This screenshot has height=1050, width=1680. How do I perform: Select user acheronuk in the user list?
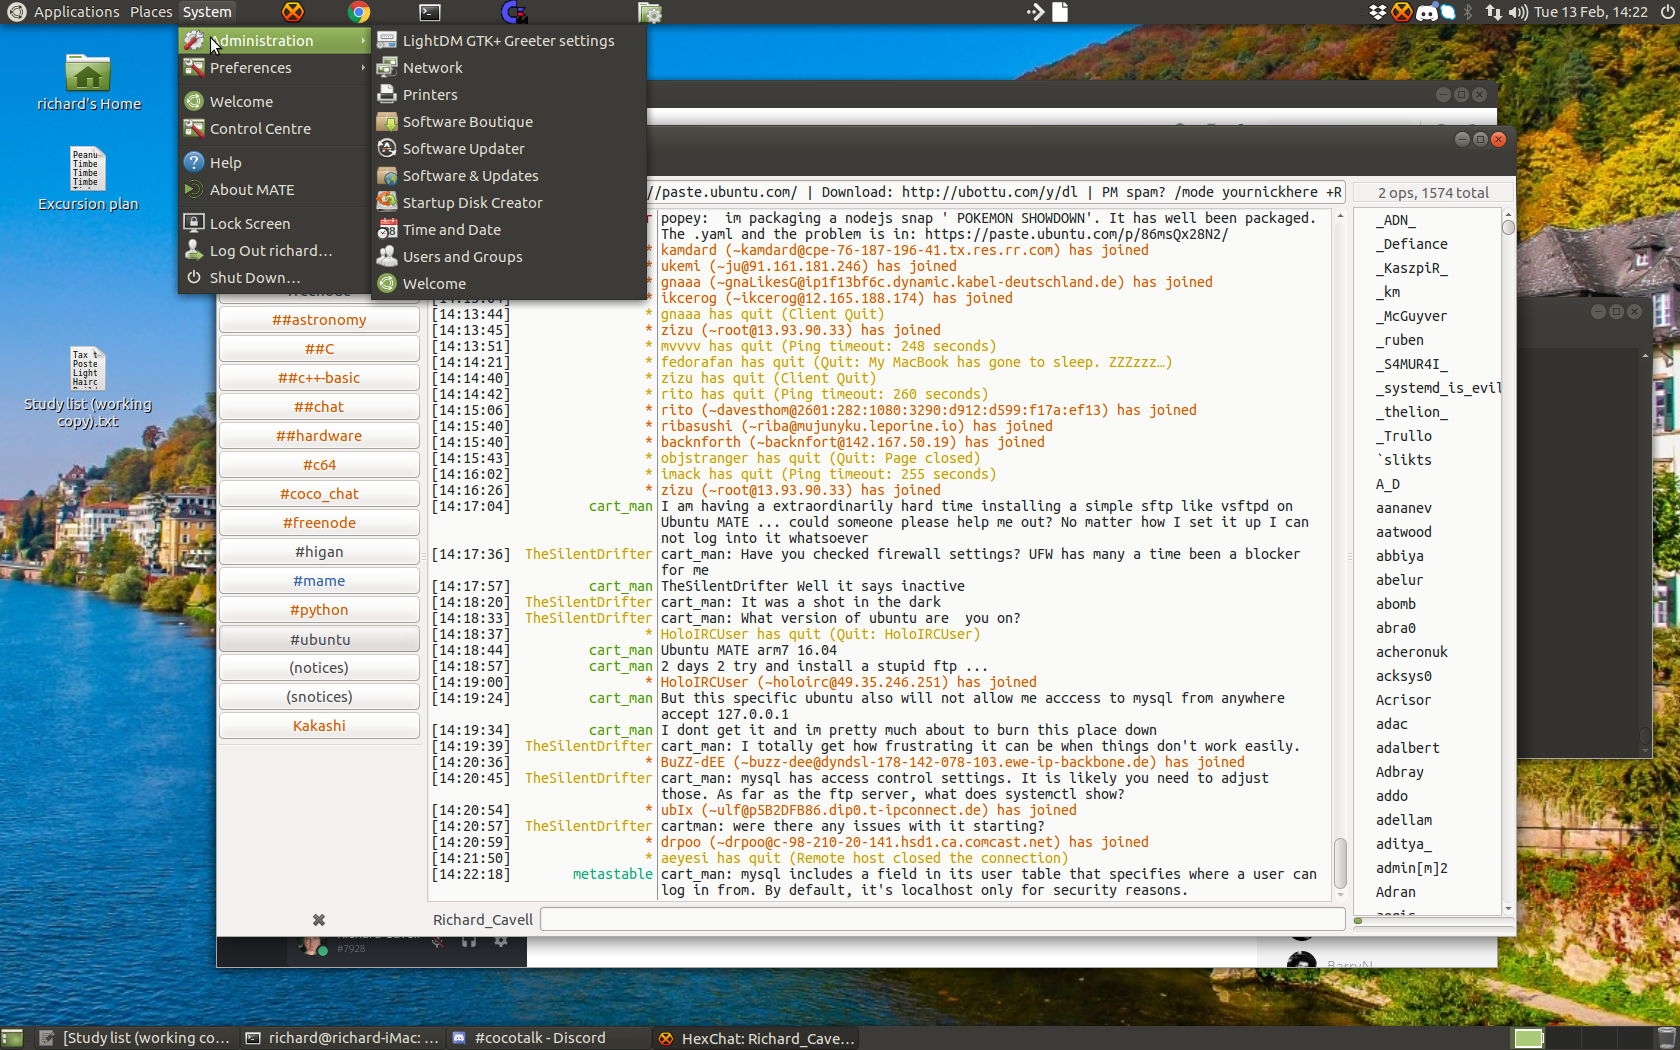[x=1411, y=652]
